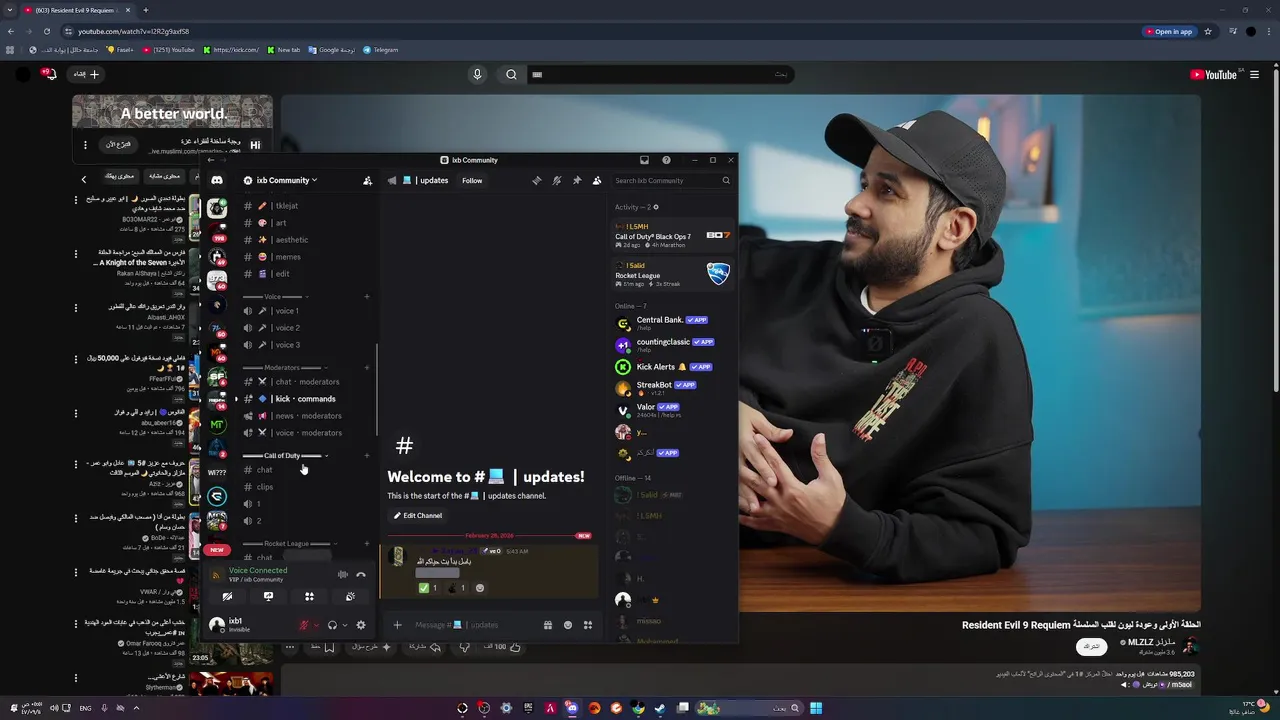This screenshot has width=1280, height=720.
Task: Create channel in Voice category with plus
Action: coord(367,297)
